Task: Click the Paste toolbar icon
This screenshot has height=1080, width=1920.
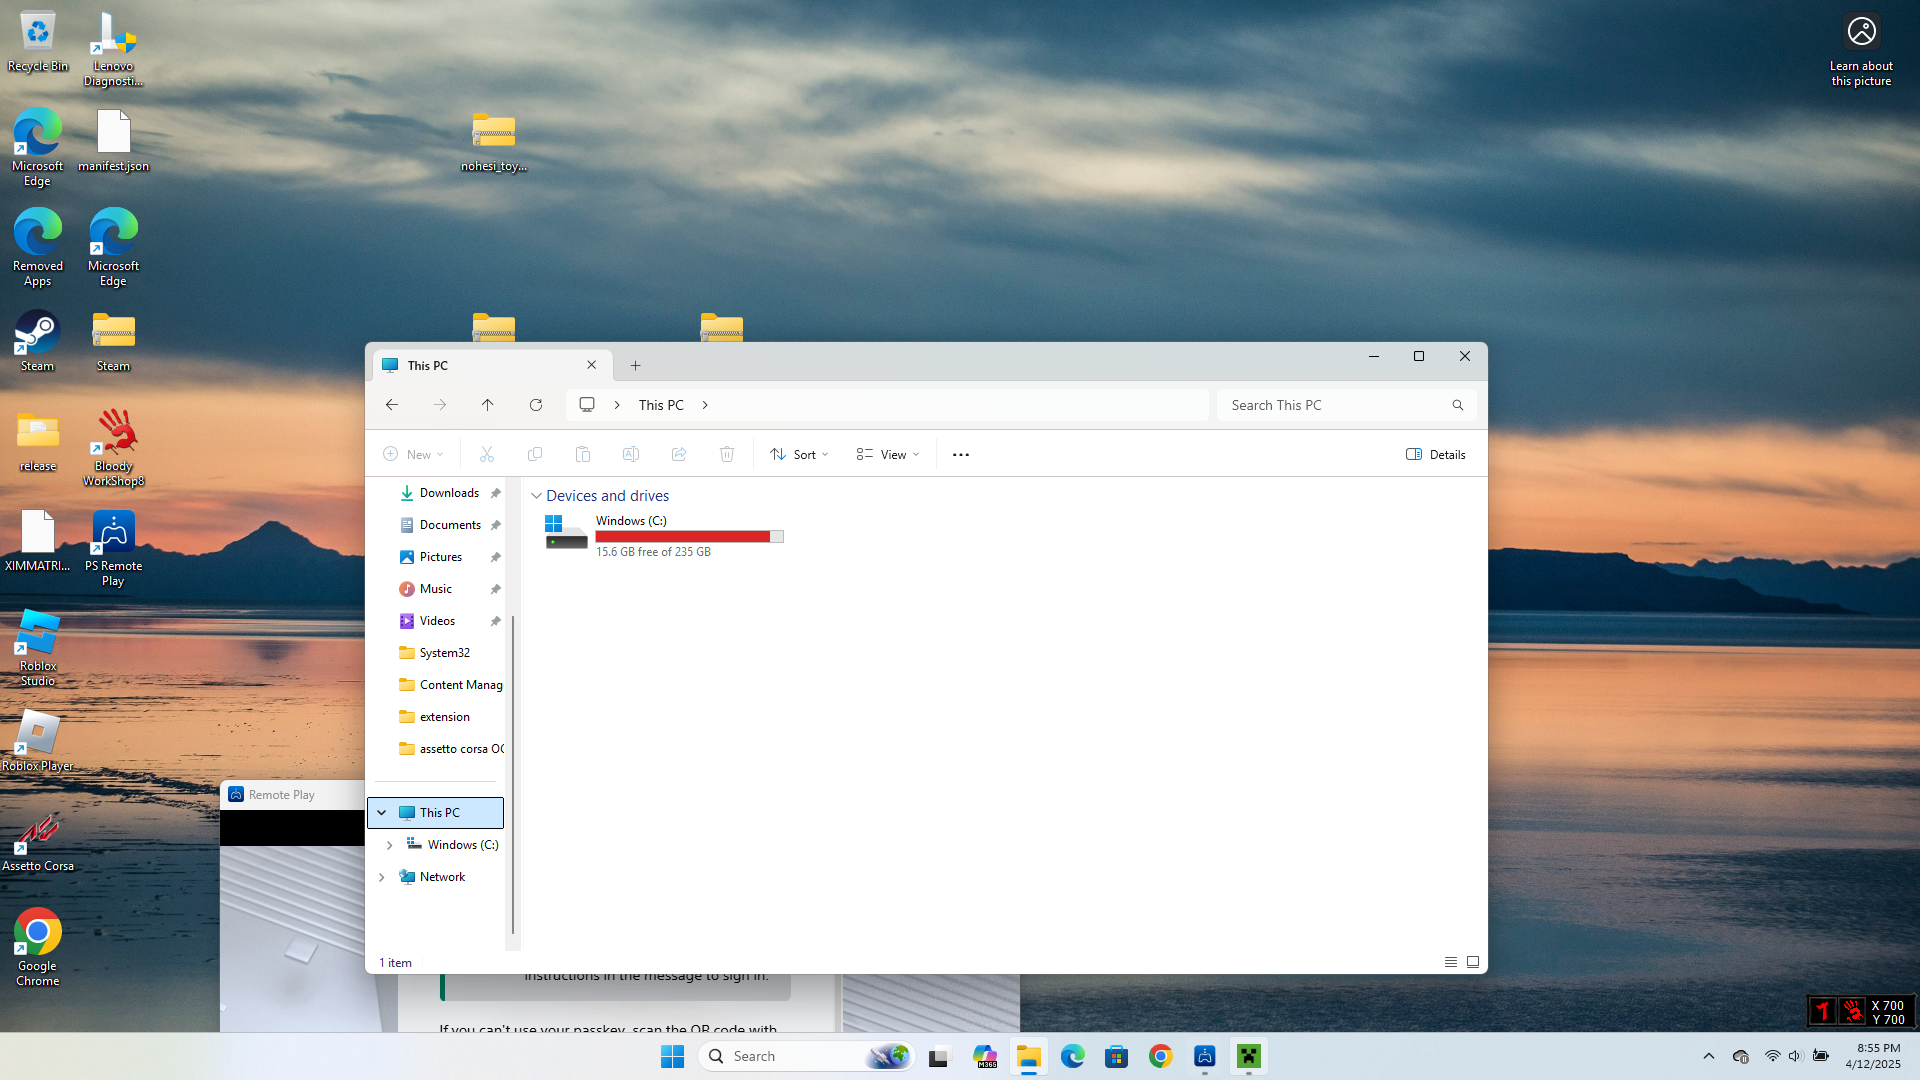Action: point(583,454)
